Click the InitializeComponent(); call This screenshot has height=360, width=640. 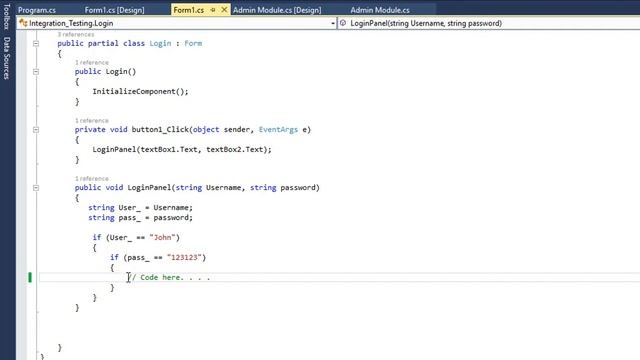(x=140, y=91)
